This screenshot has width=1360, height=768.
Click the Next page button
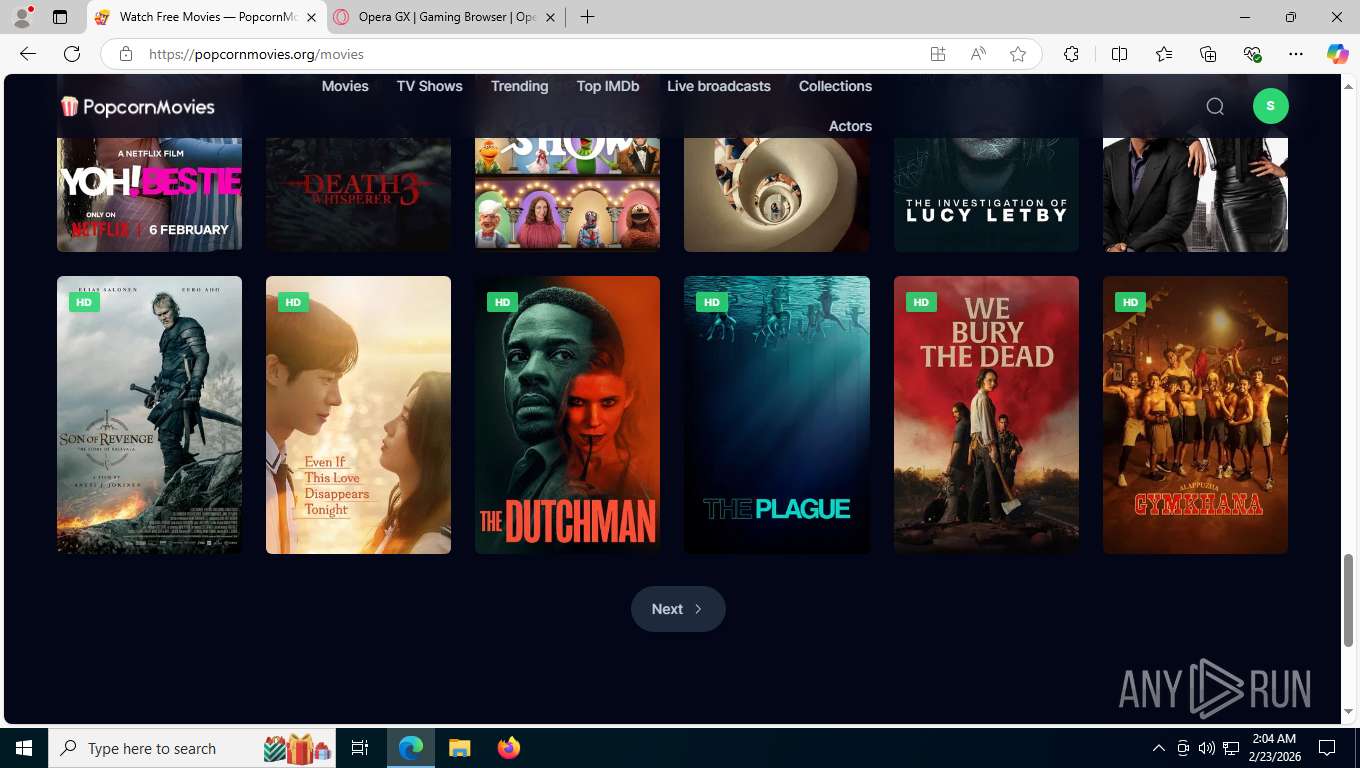click(678, 609)
